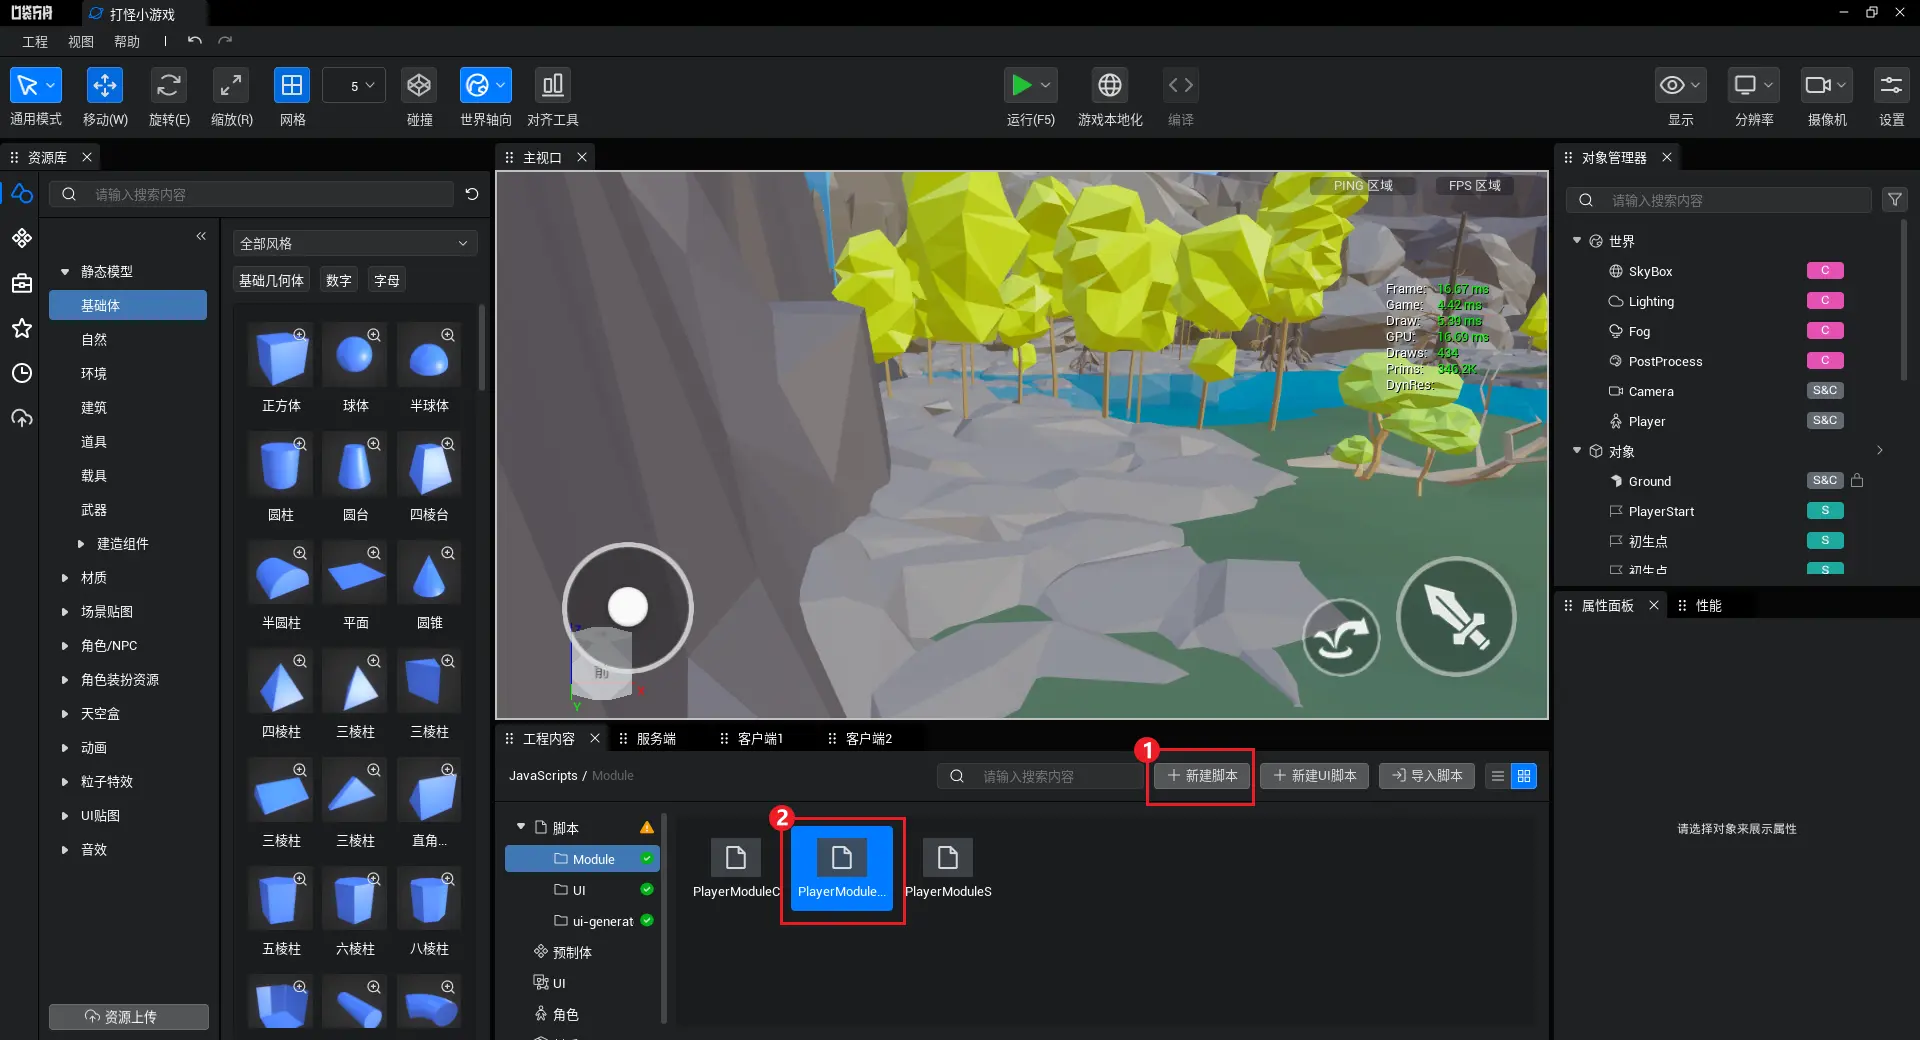The width and height of the screenshot is (1920, 1040).
Task: Collapse the 脚本 folder node
Action: [x=521, y=827]
